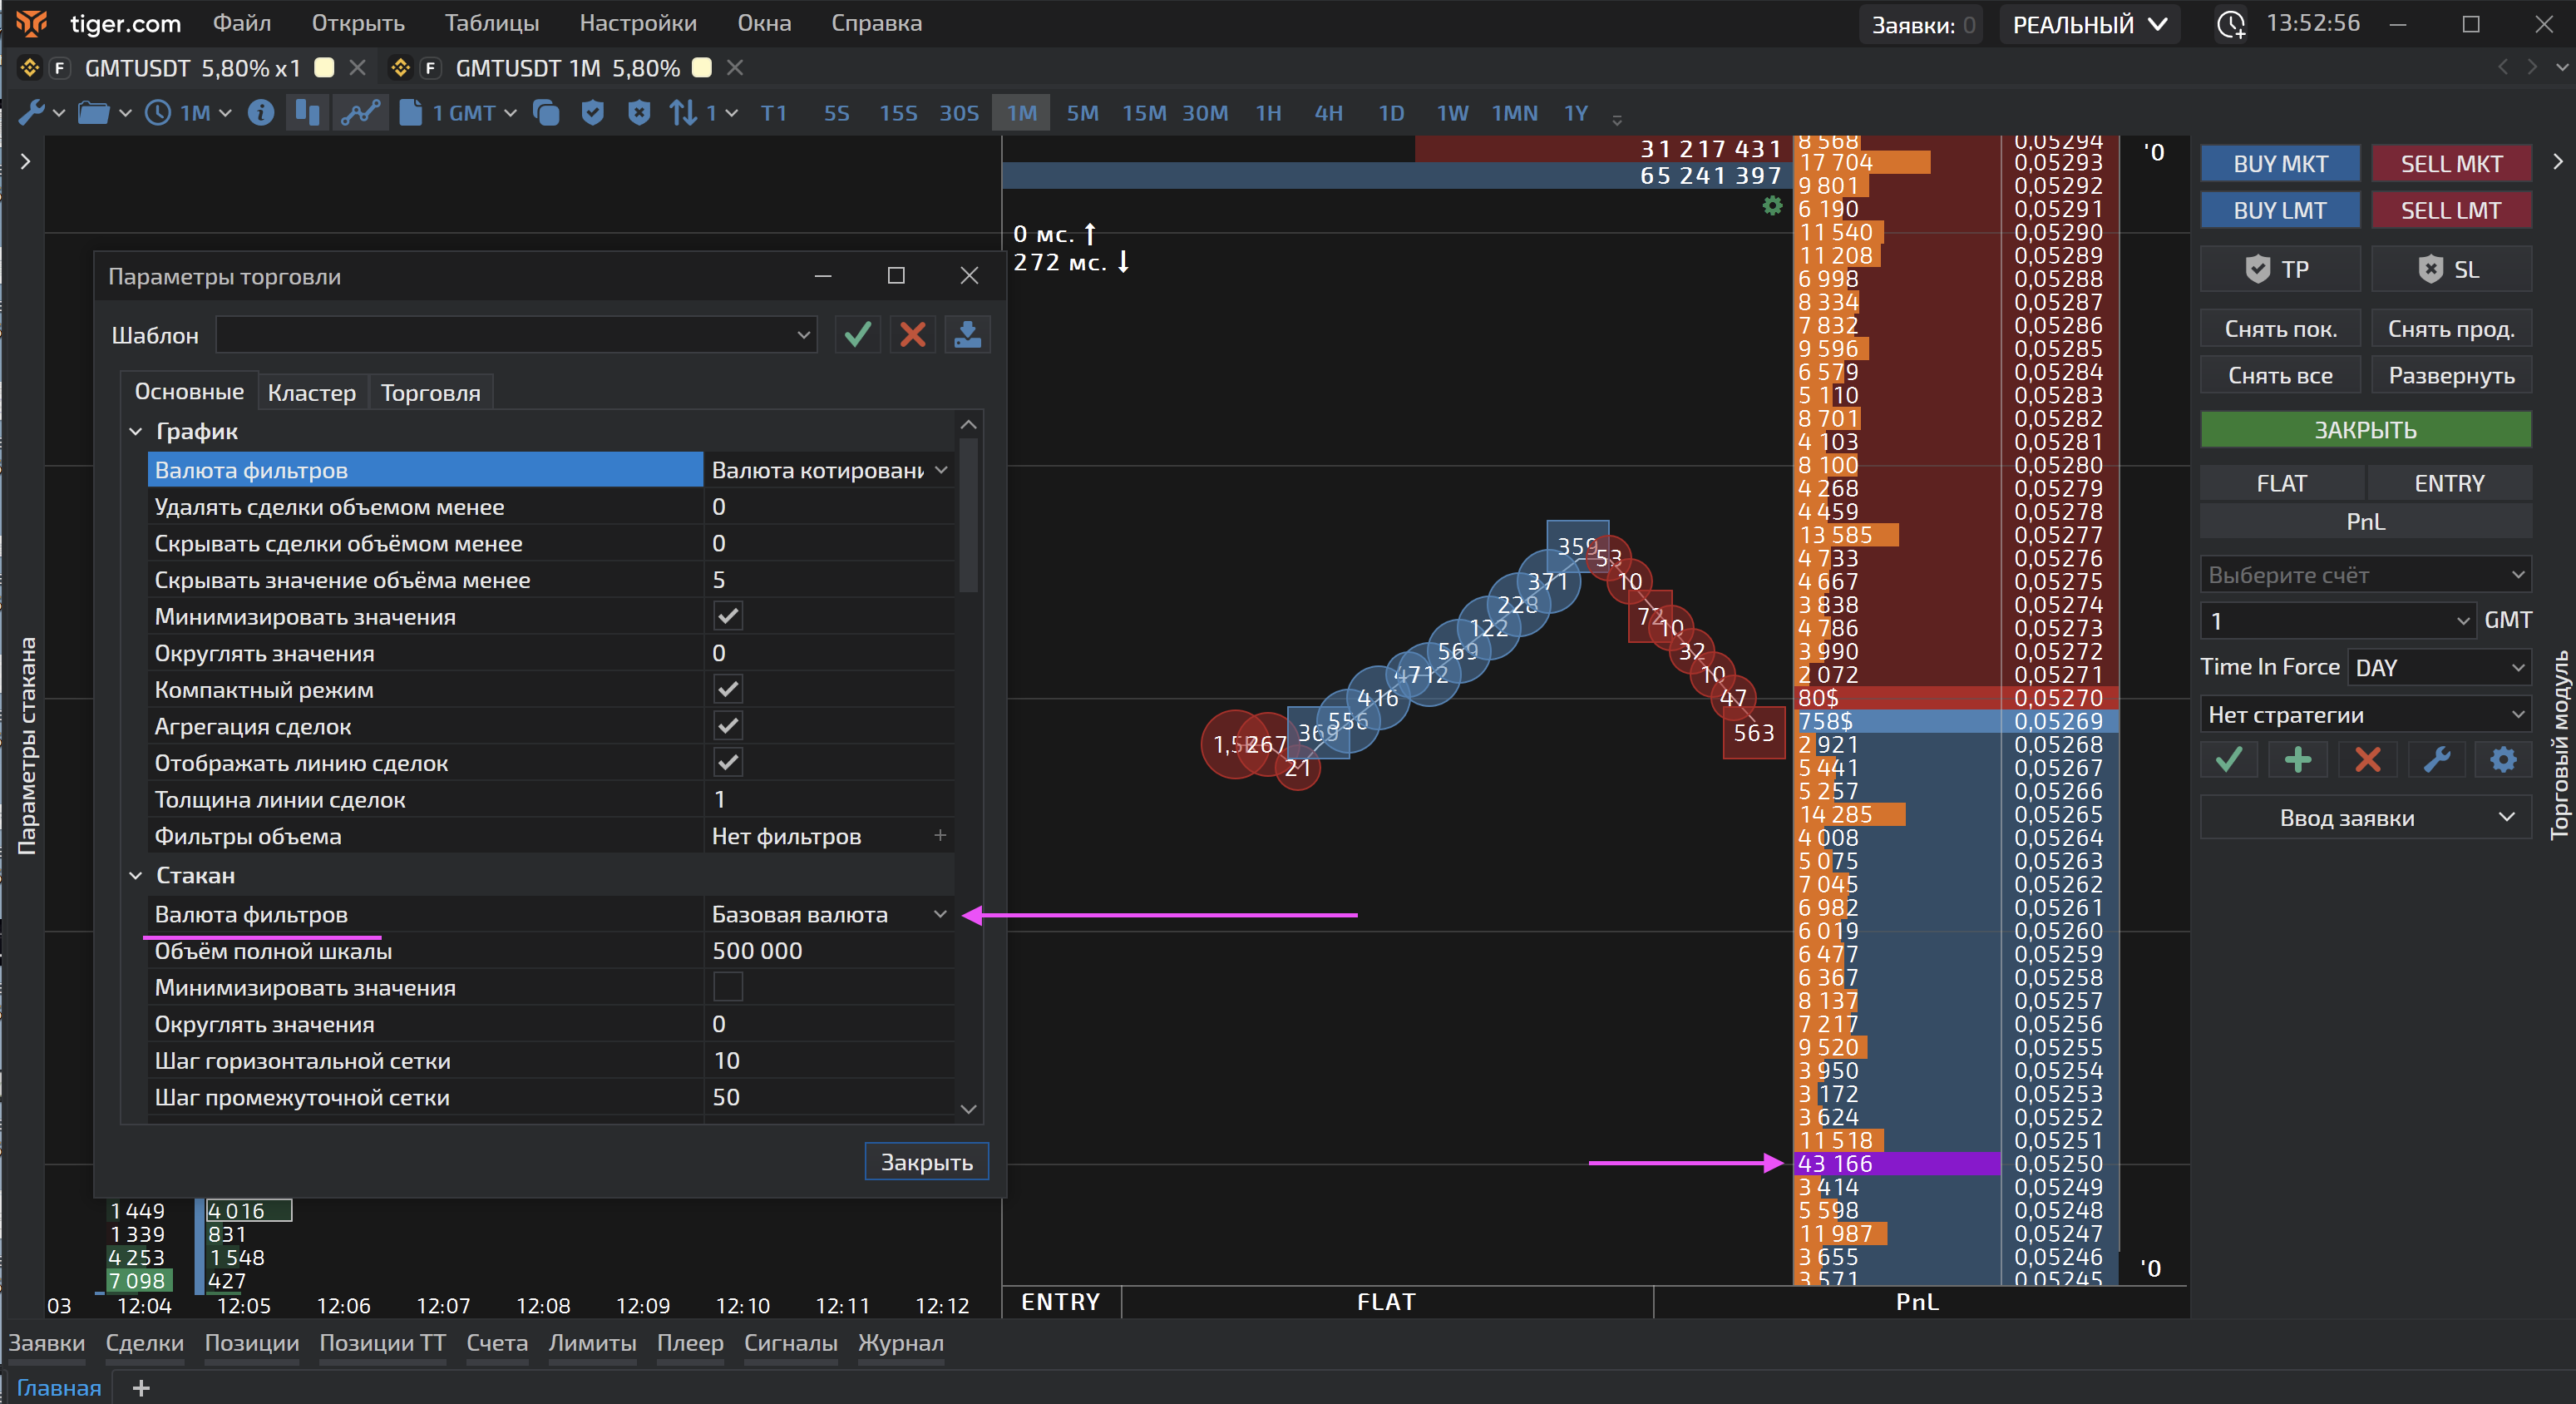
Task: Click the save template download icon
Action: pyautogui.click(x=967, y=335)
